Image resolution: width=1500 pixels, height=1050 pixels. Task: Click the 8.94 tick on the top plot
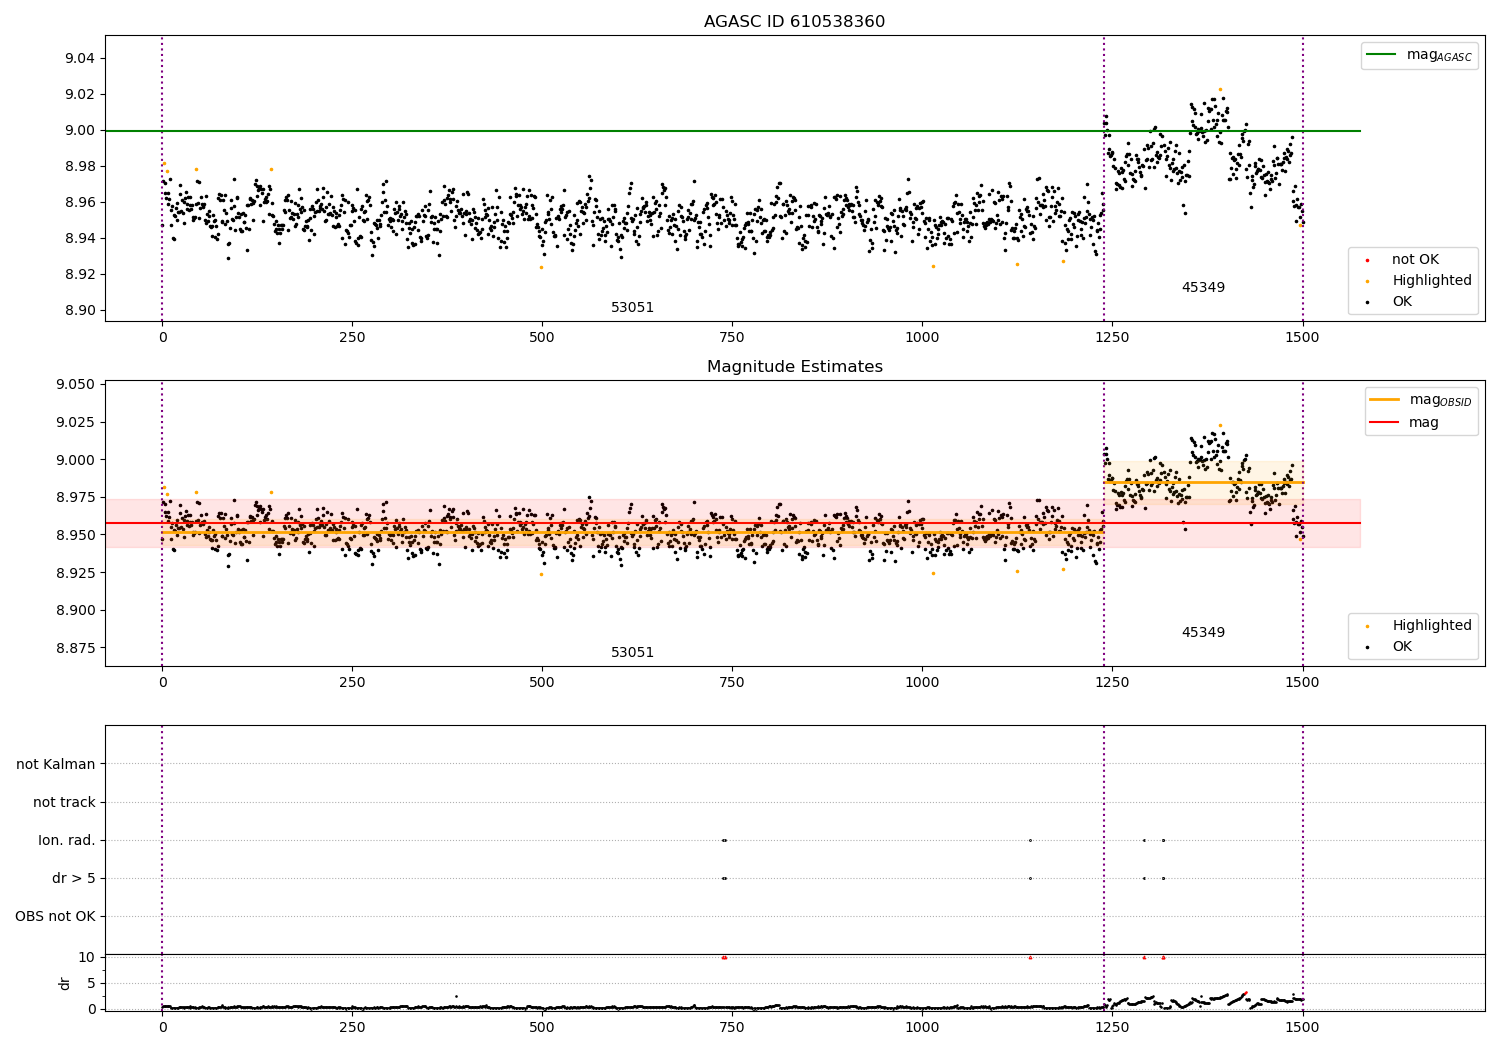click(x=79, y=239)
